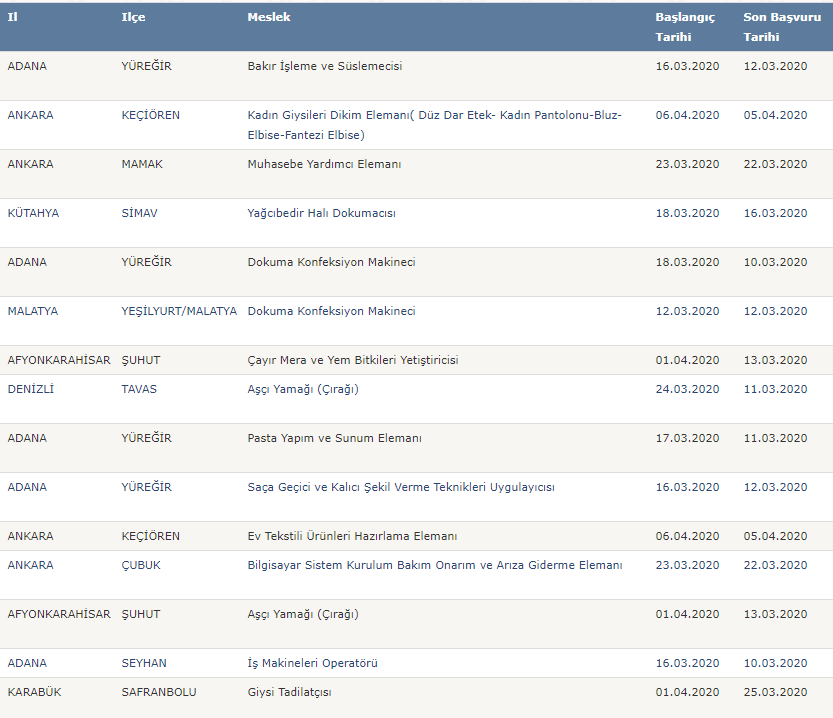The height and width of the screenshot is (718, 833).
Task: Click the Son Başvuru Tarihi column header
Action: 782,27
